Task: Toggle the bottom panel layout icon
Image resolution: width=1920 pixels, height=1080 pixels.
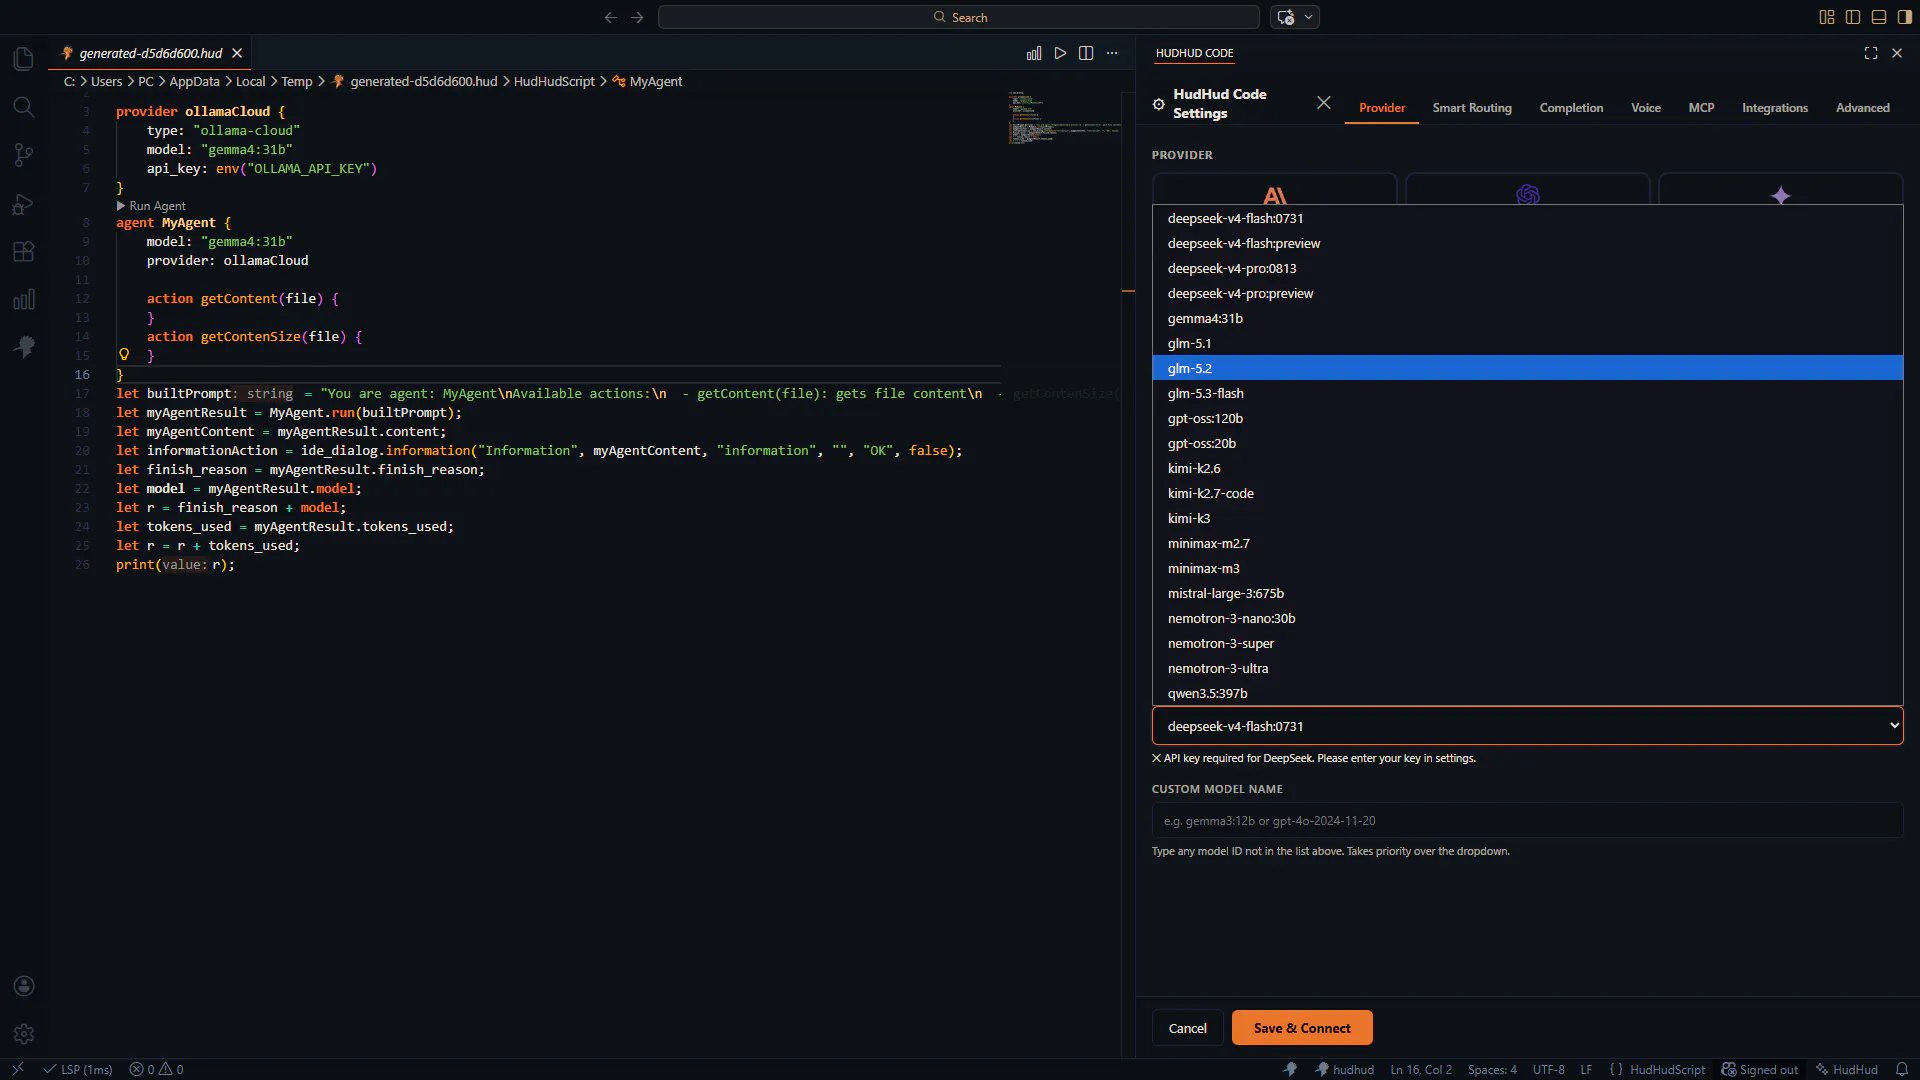Action: click(1879, 17)
